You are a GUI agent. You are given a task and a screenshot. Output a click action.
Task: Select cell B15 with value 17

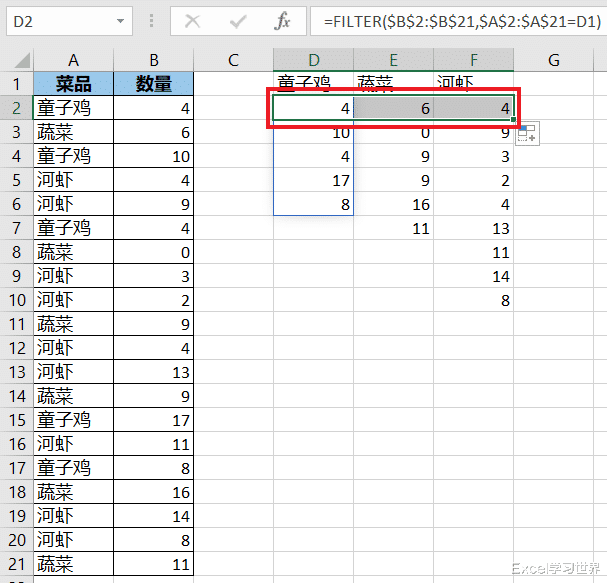click(x=154, y=420)
